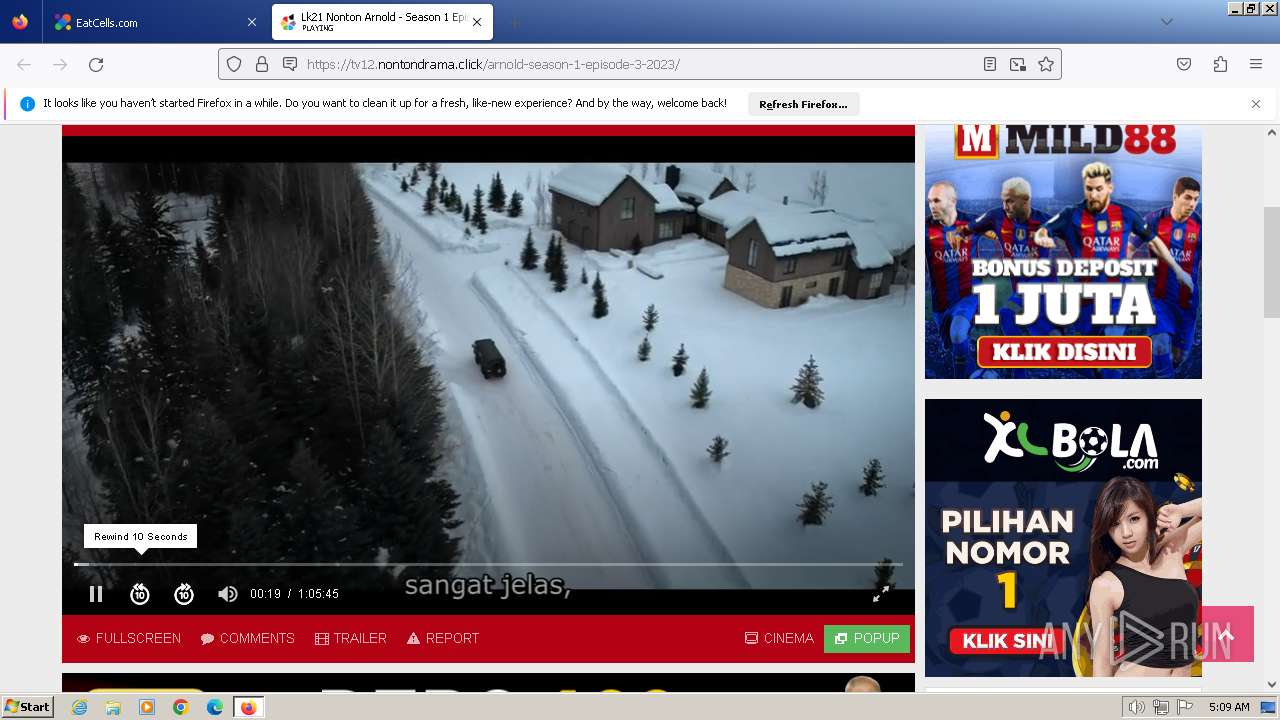Select the Lk21 Nonton Arnold tab

[382, 22]
